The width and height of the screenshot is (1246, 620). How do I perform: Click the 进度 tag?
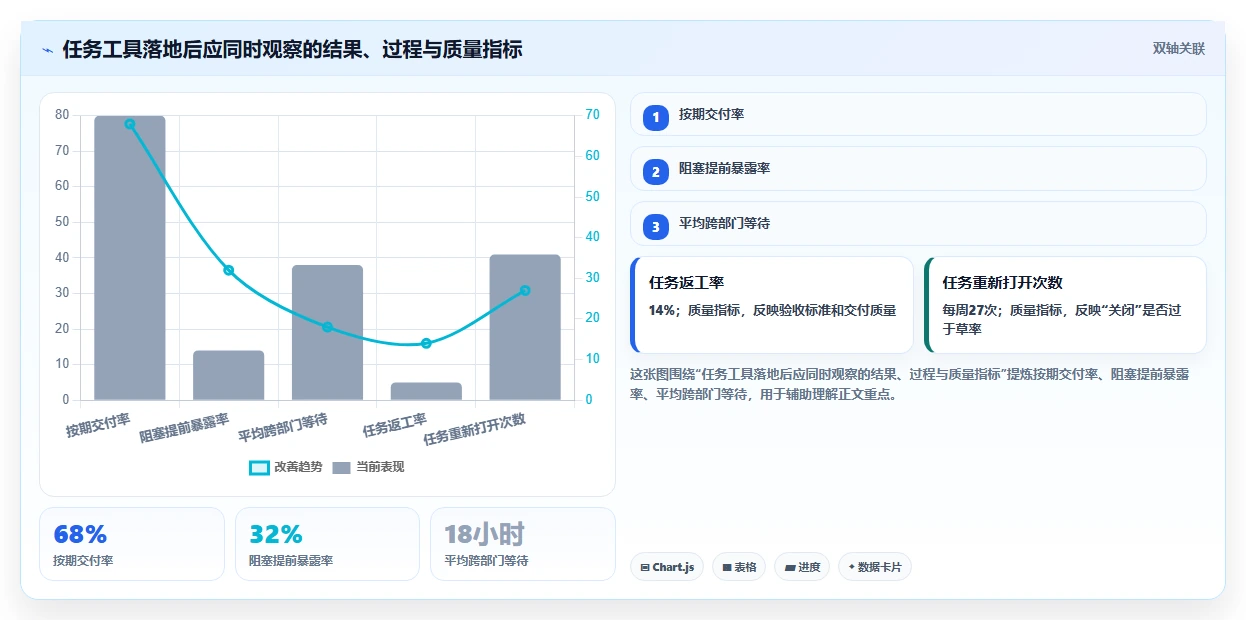(x=802, y=567)
